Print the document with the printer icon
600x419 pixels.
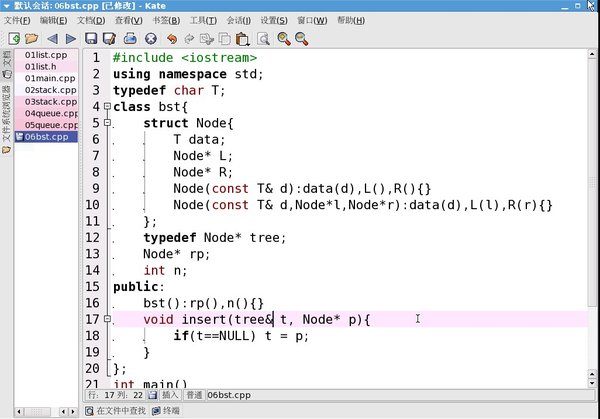tap(130, 39)
